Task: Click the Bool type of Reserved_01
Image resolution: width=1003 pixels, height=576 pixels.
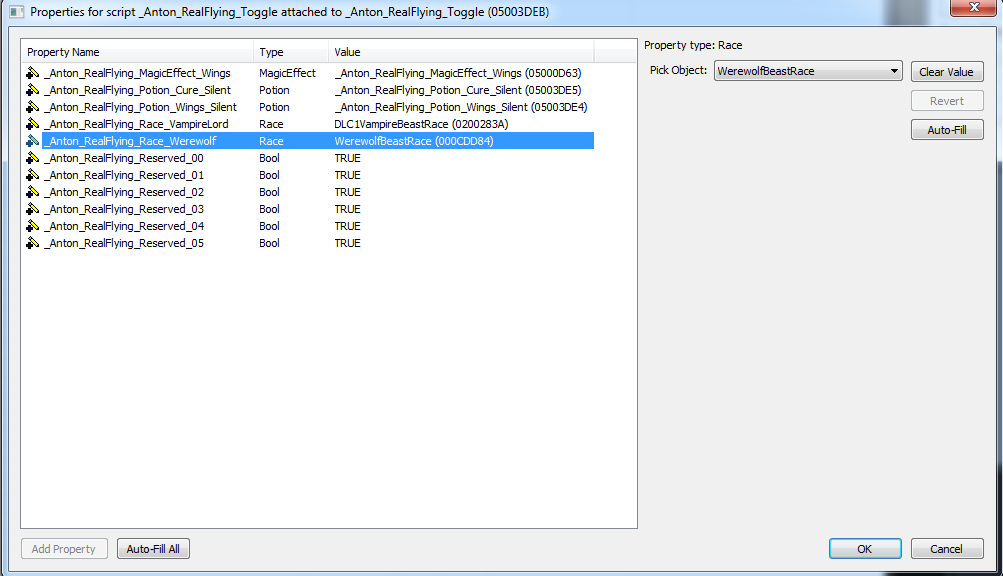Action: tap(269, 175)
